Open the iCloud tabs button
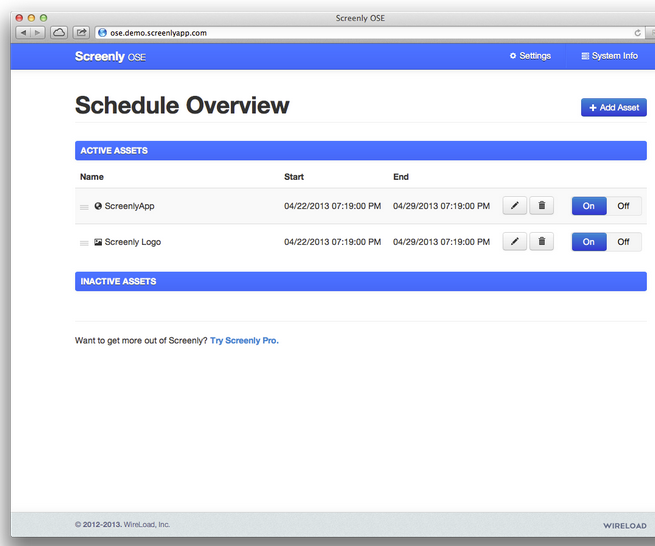 coord(59,33)
